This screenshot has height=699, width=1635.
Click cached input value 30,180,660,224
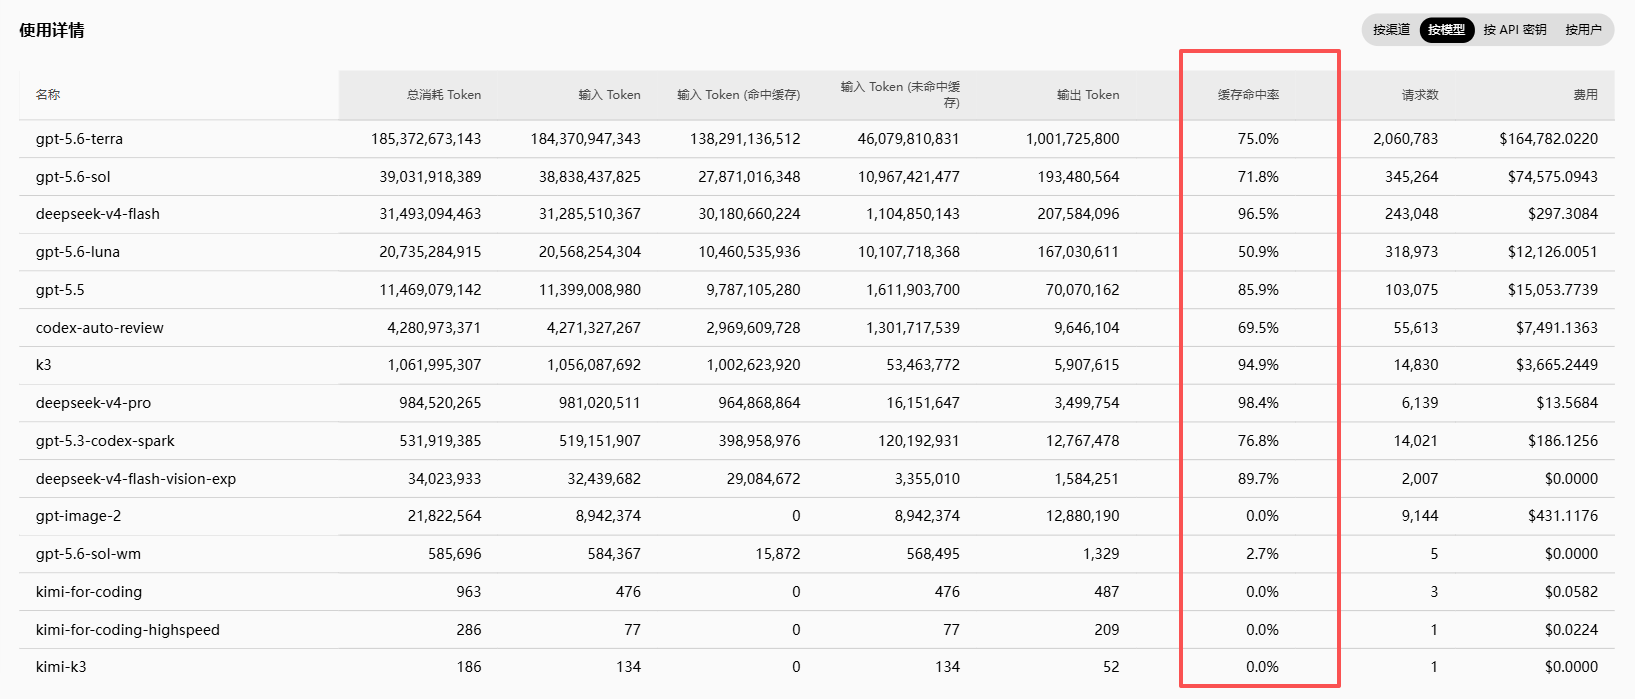coord(749,214)
